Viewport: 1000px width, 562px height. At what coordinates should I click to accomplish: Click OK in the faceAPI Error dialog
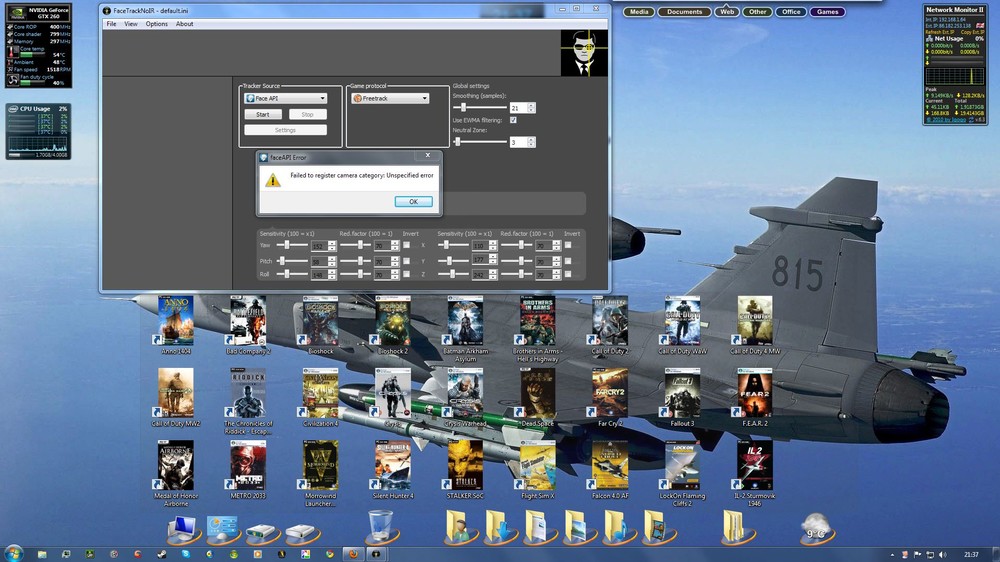pos(413,202)
